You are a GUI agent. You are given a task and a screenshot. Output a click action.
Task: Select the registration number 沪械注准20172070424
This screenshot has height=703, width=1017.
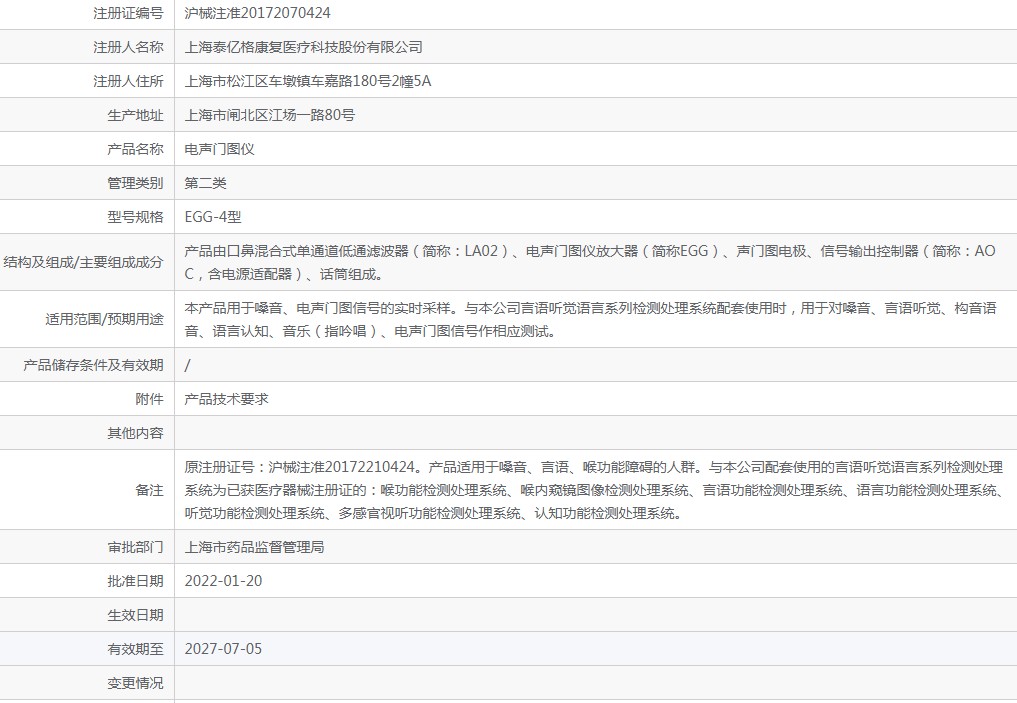point(257,13)
